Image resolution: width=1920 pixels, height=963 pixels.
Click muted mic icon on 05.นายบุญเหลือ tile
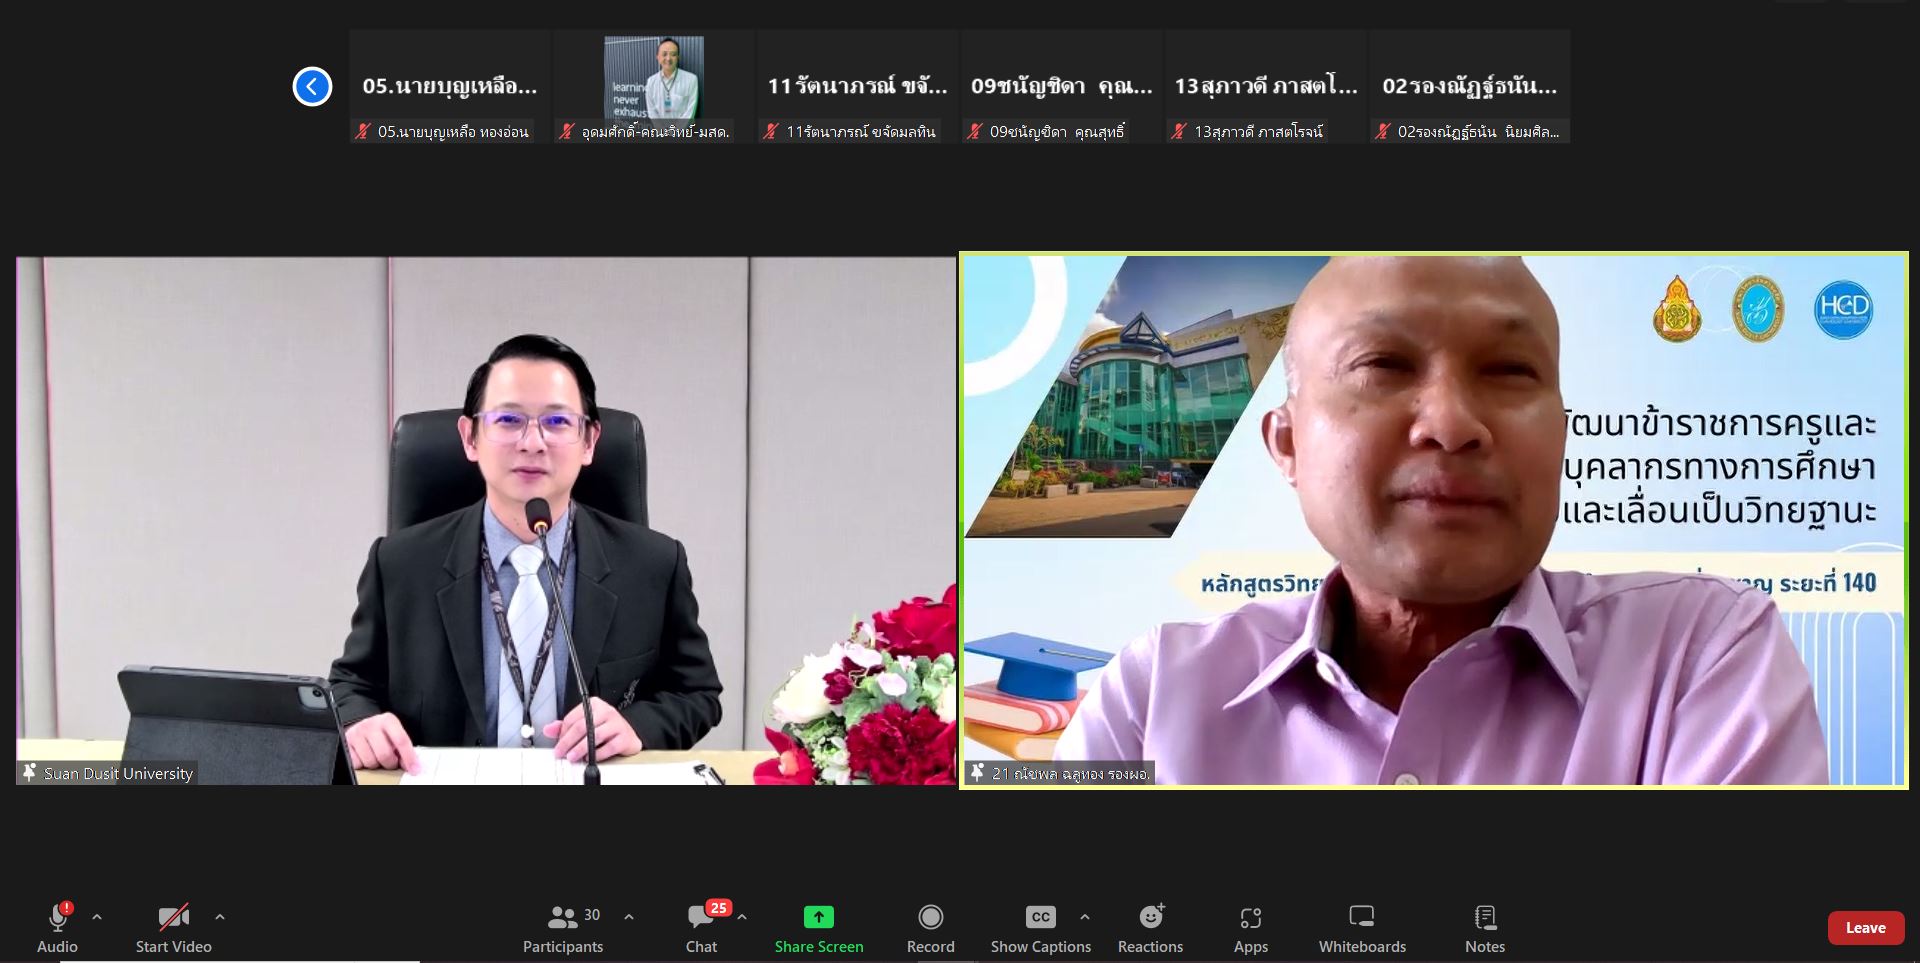pyautogui.click(x=363, y=131)
